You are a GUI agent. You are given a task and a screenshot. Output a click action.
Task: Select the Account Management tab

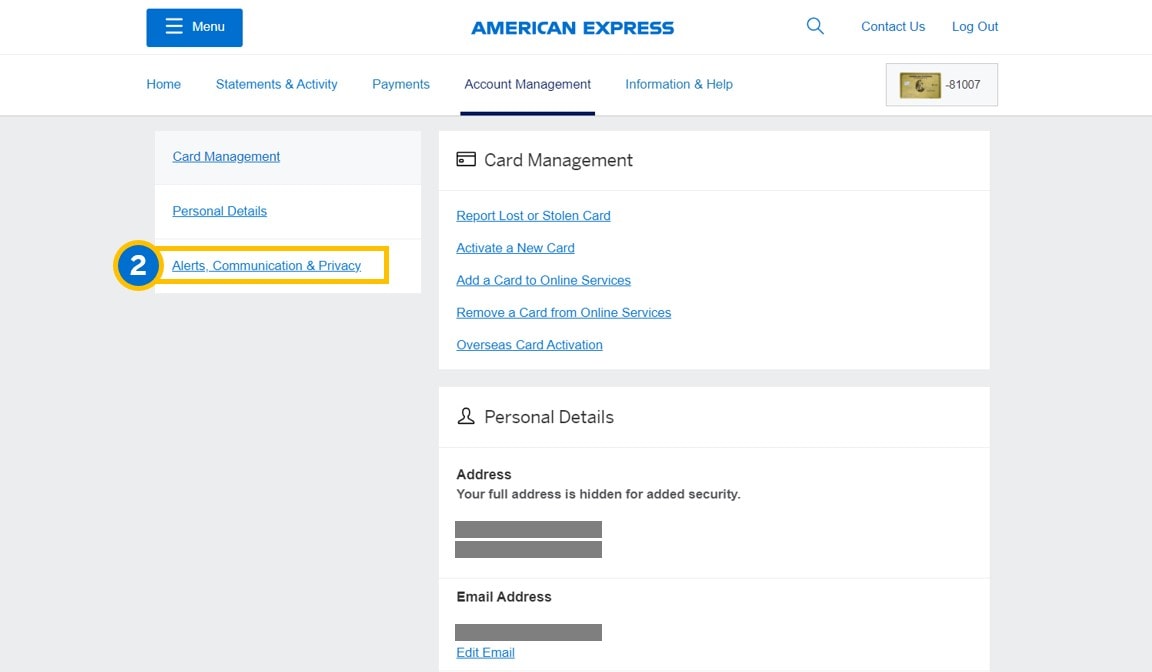point(527,84)
